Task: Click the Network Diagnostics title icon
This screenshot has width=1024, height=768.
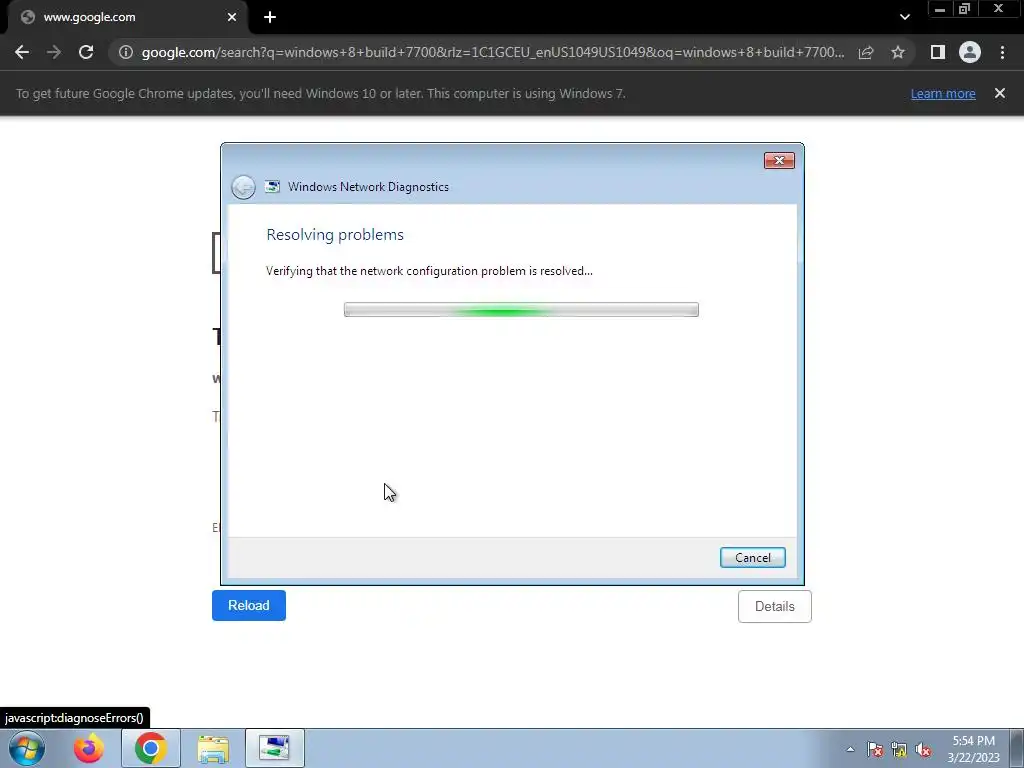Action: (x=272, y=187)
